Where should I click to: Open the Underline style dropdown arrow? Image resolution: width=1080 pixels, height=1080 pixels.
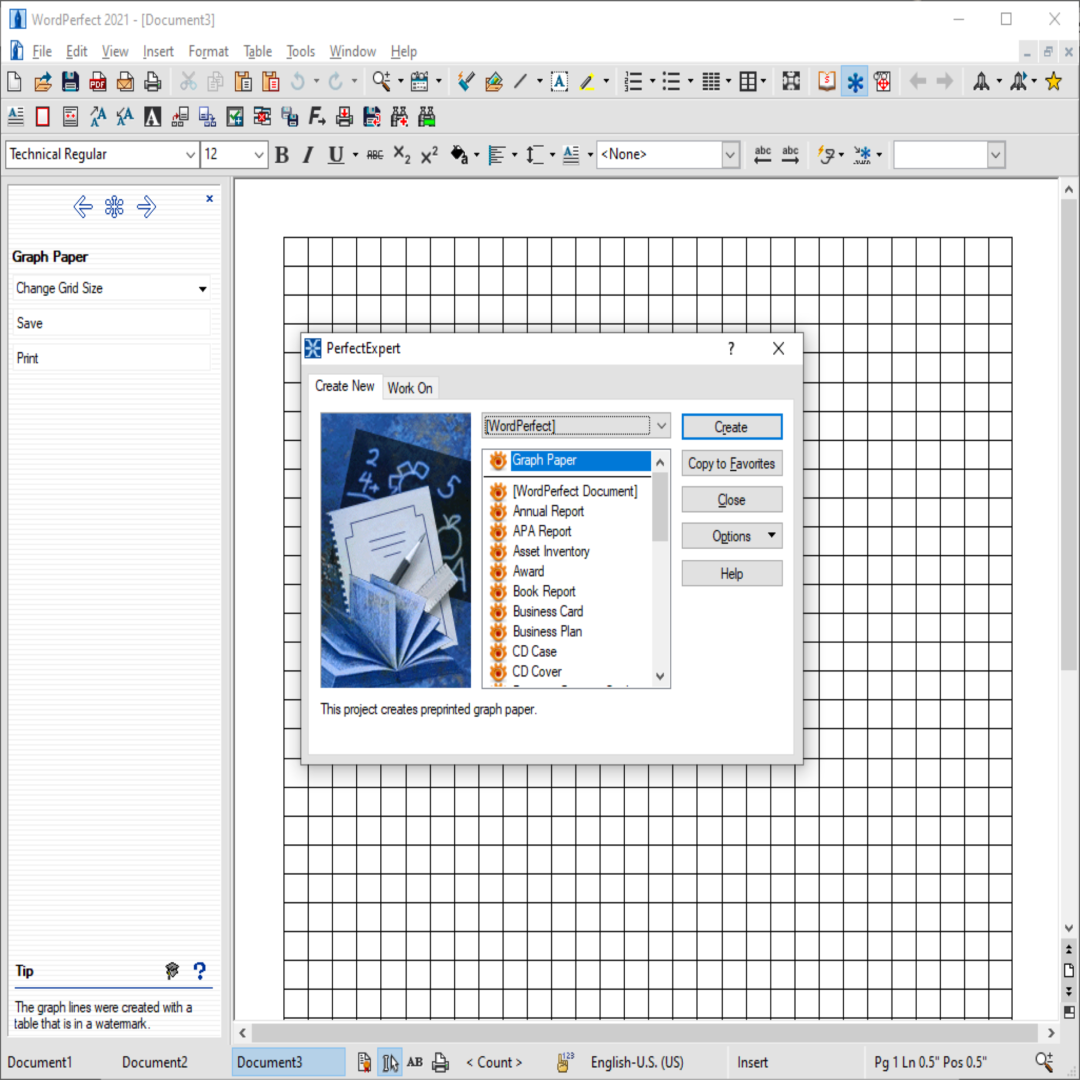click(x=355, y=155)
